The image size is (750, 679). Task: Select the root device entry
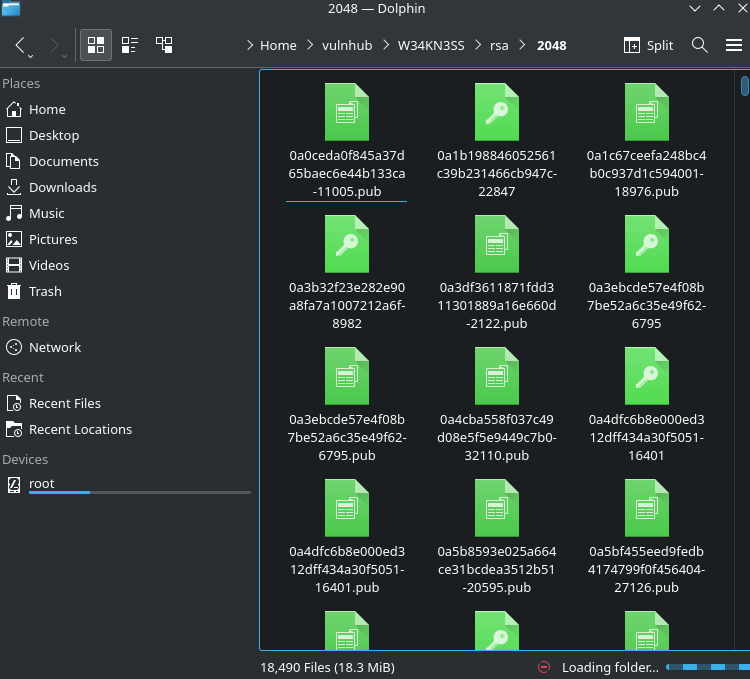tap(41, 483)
